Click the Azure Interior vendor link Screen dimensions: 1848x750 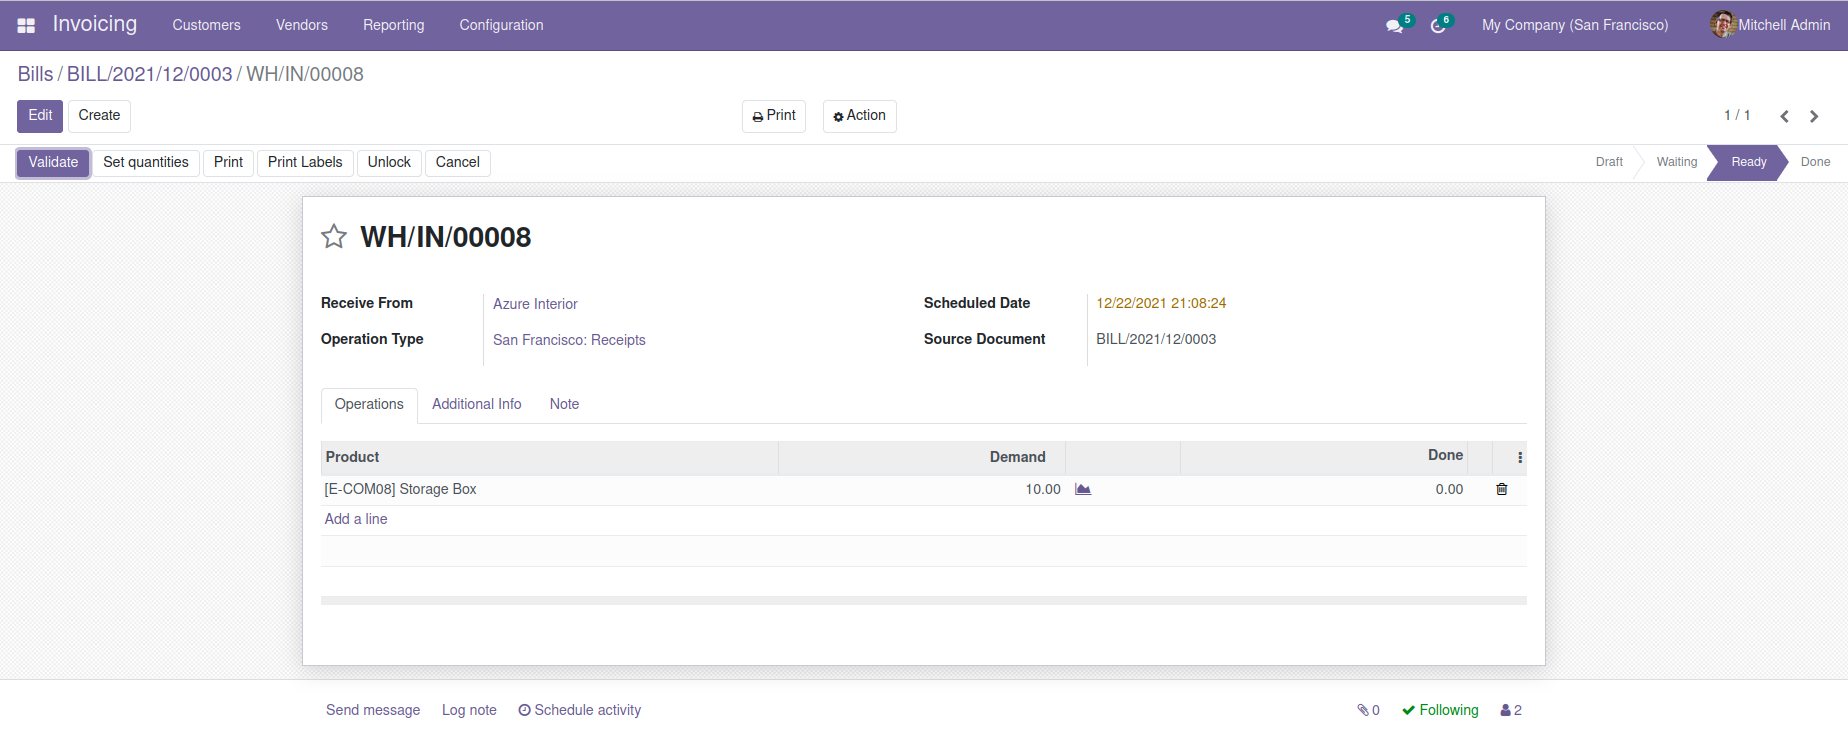point(535,304)
